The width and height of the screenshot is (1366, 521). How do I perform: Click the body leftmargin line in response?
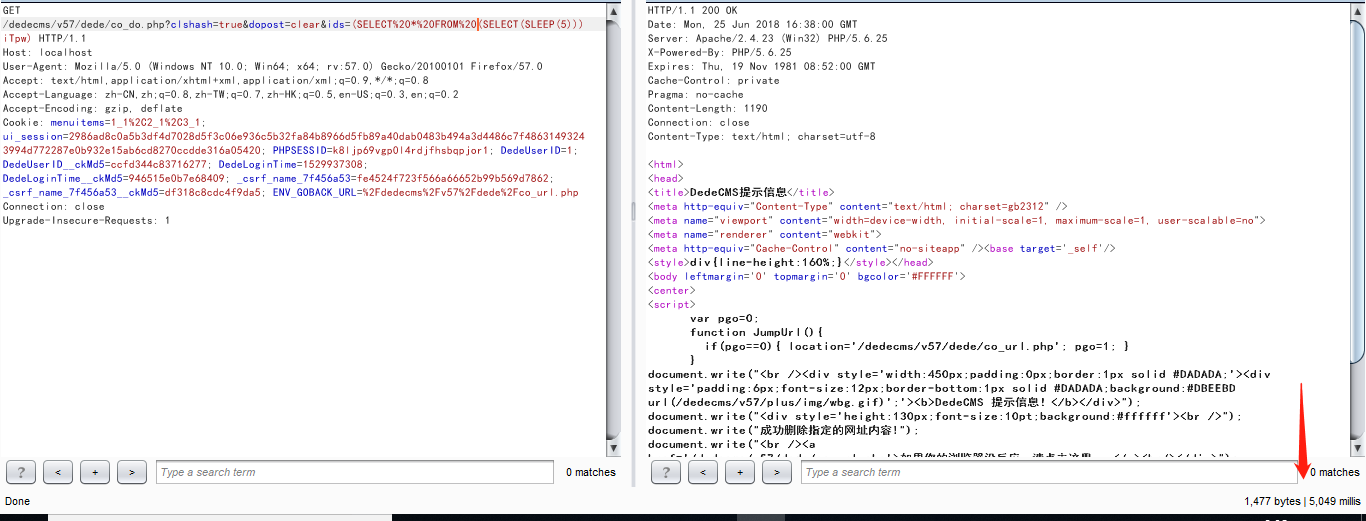(x=806, y=276)
